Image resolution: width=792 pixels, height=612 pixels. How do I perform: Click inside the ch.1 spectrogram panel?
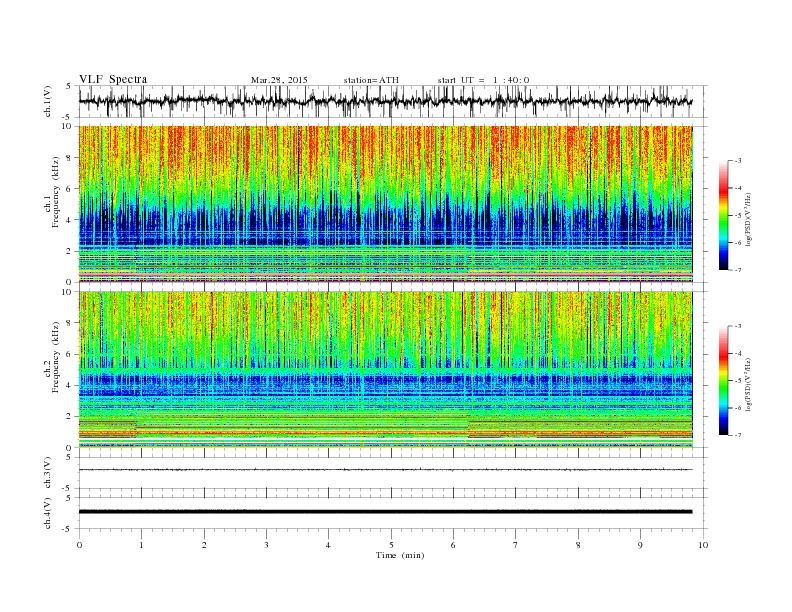click(x=385, y=204)
